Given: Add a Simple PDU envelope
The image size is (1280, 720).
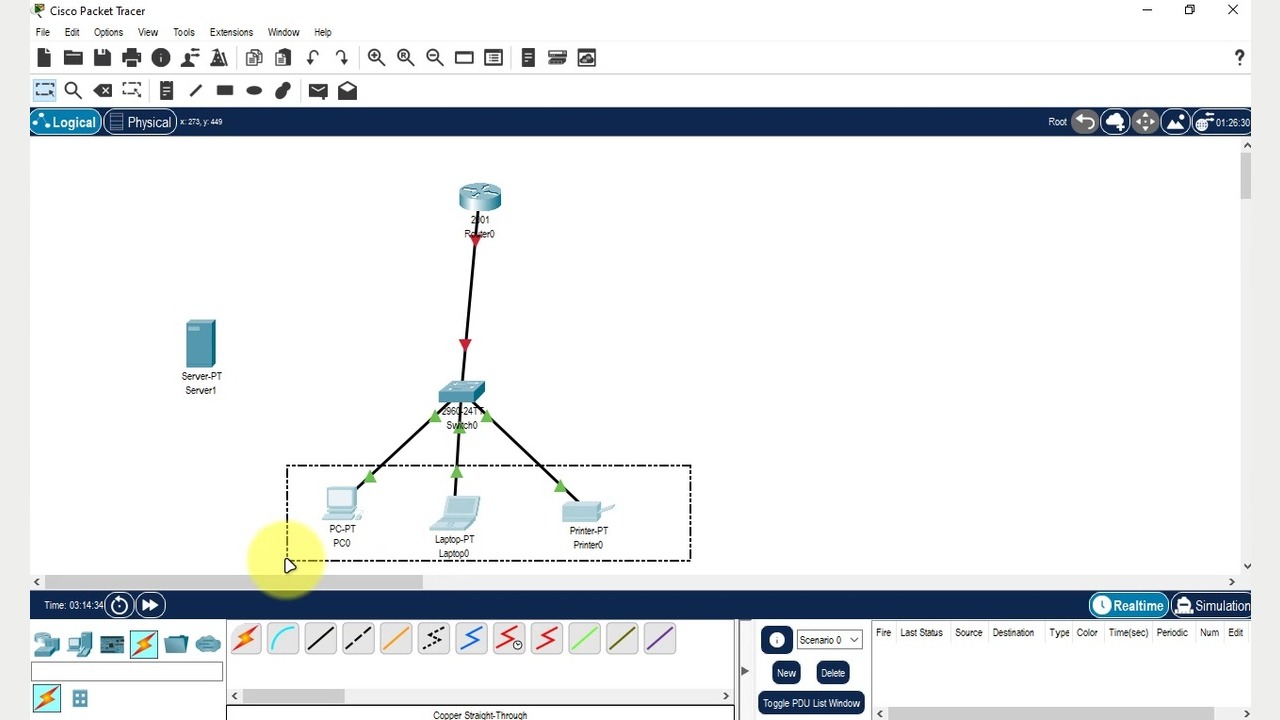Looking at the screenshot, I should [318, 91].
